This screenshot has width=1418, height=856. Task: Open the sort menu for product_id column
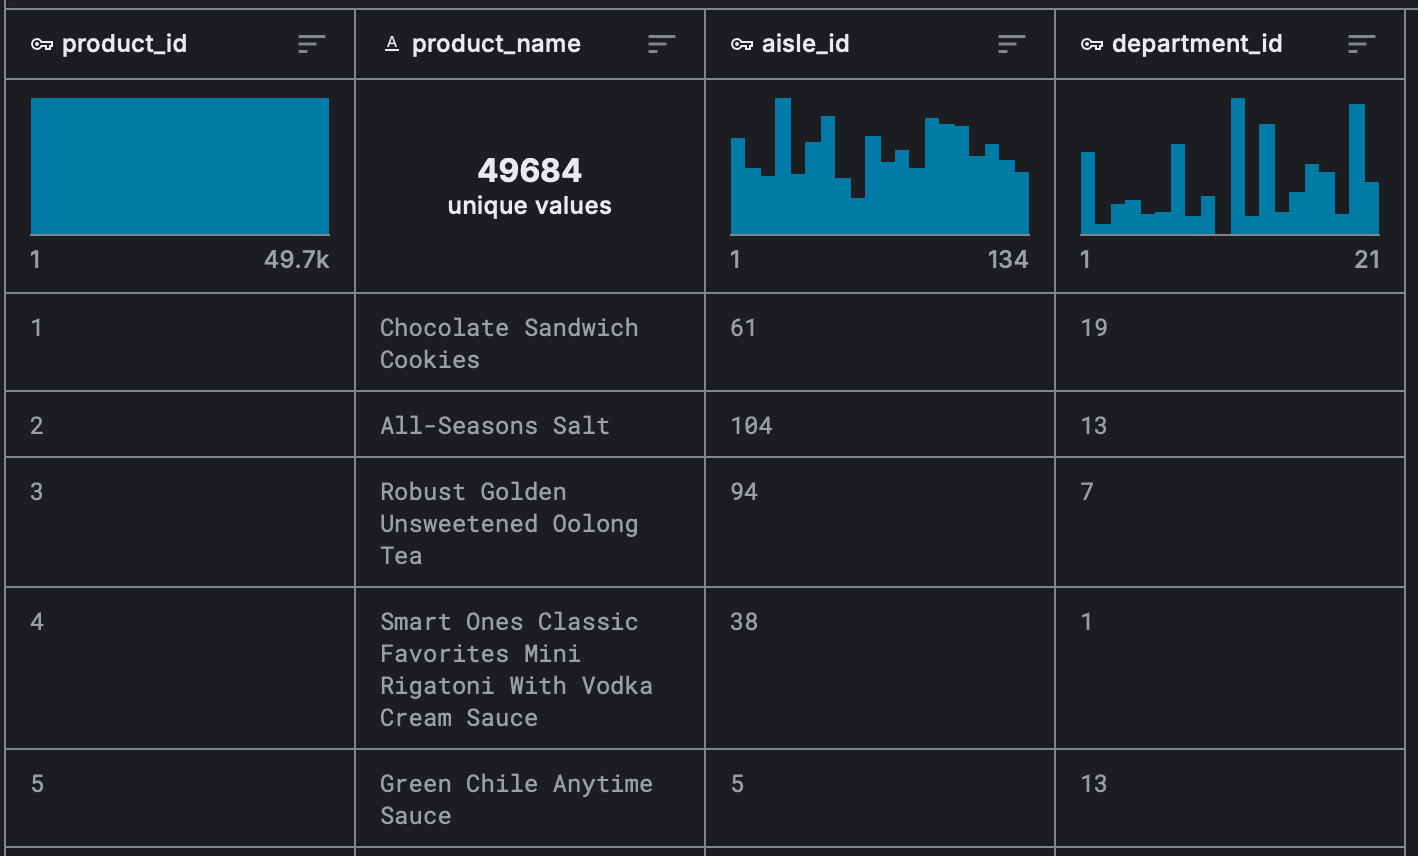click(x=312, y=44)
